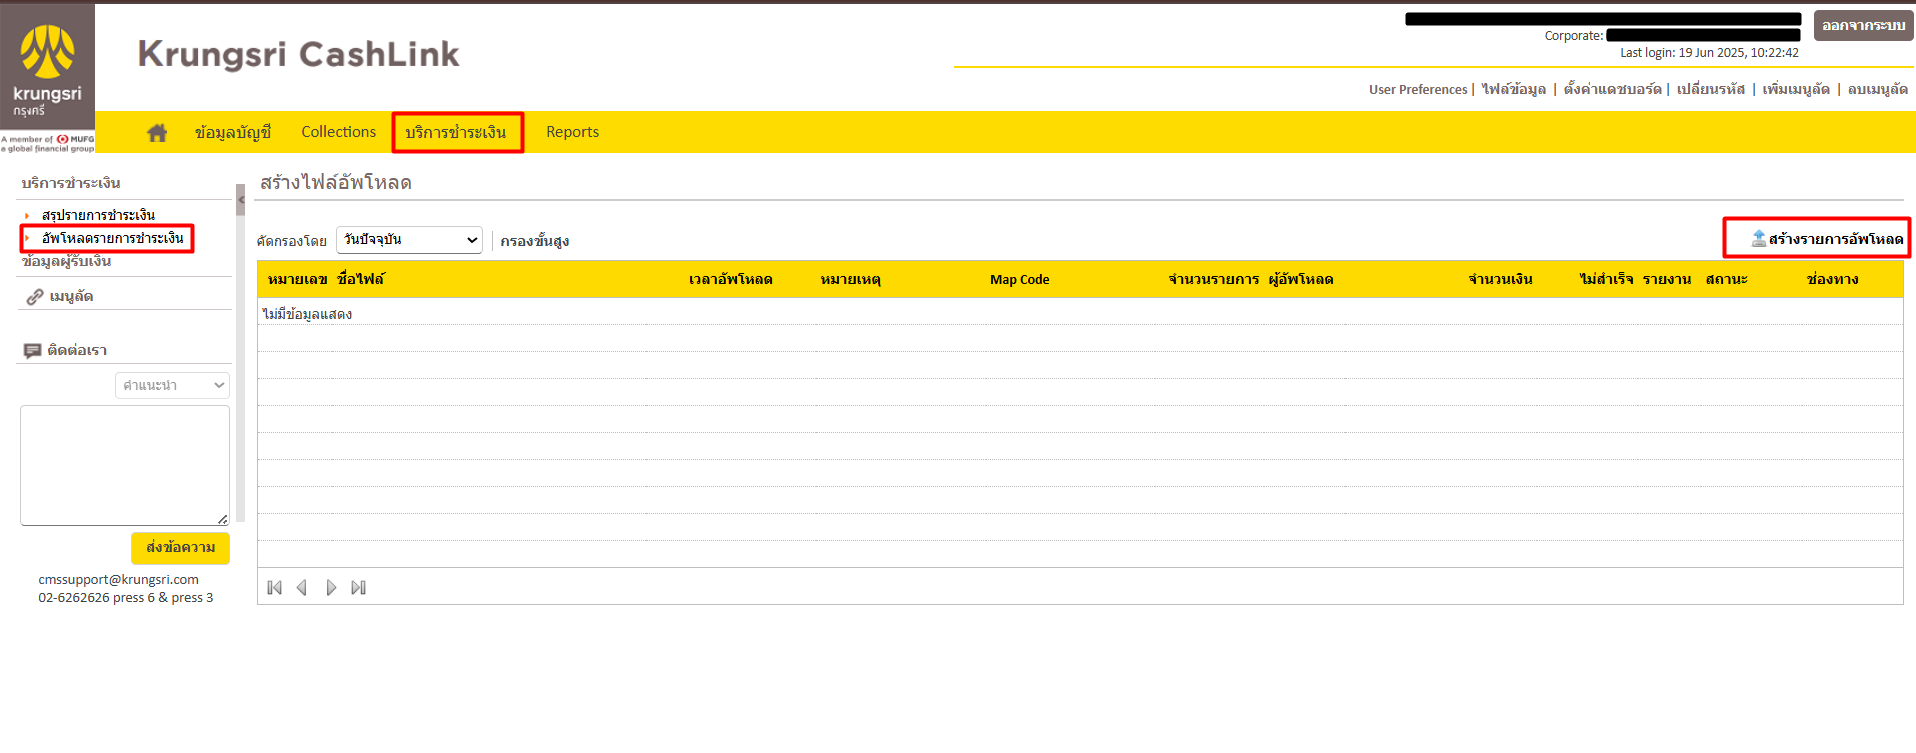Sort by ผู้อัพโหลด column header
This screenshot has width=1916, height=753.
1301,279
